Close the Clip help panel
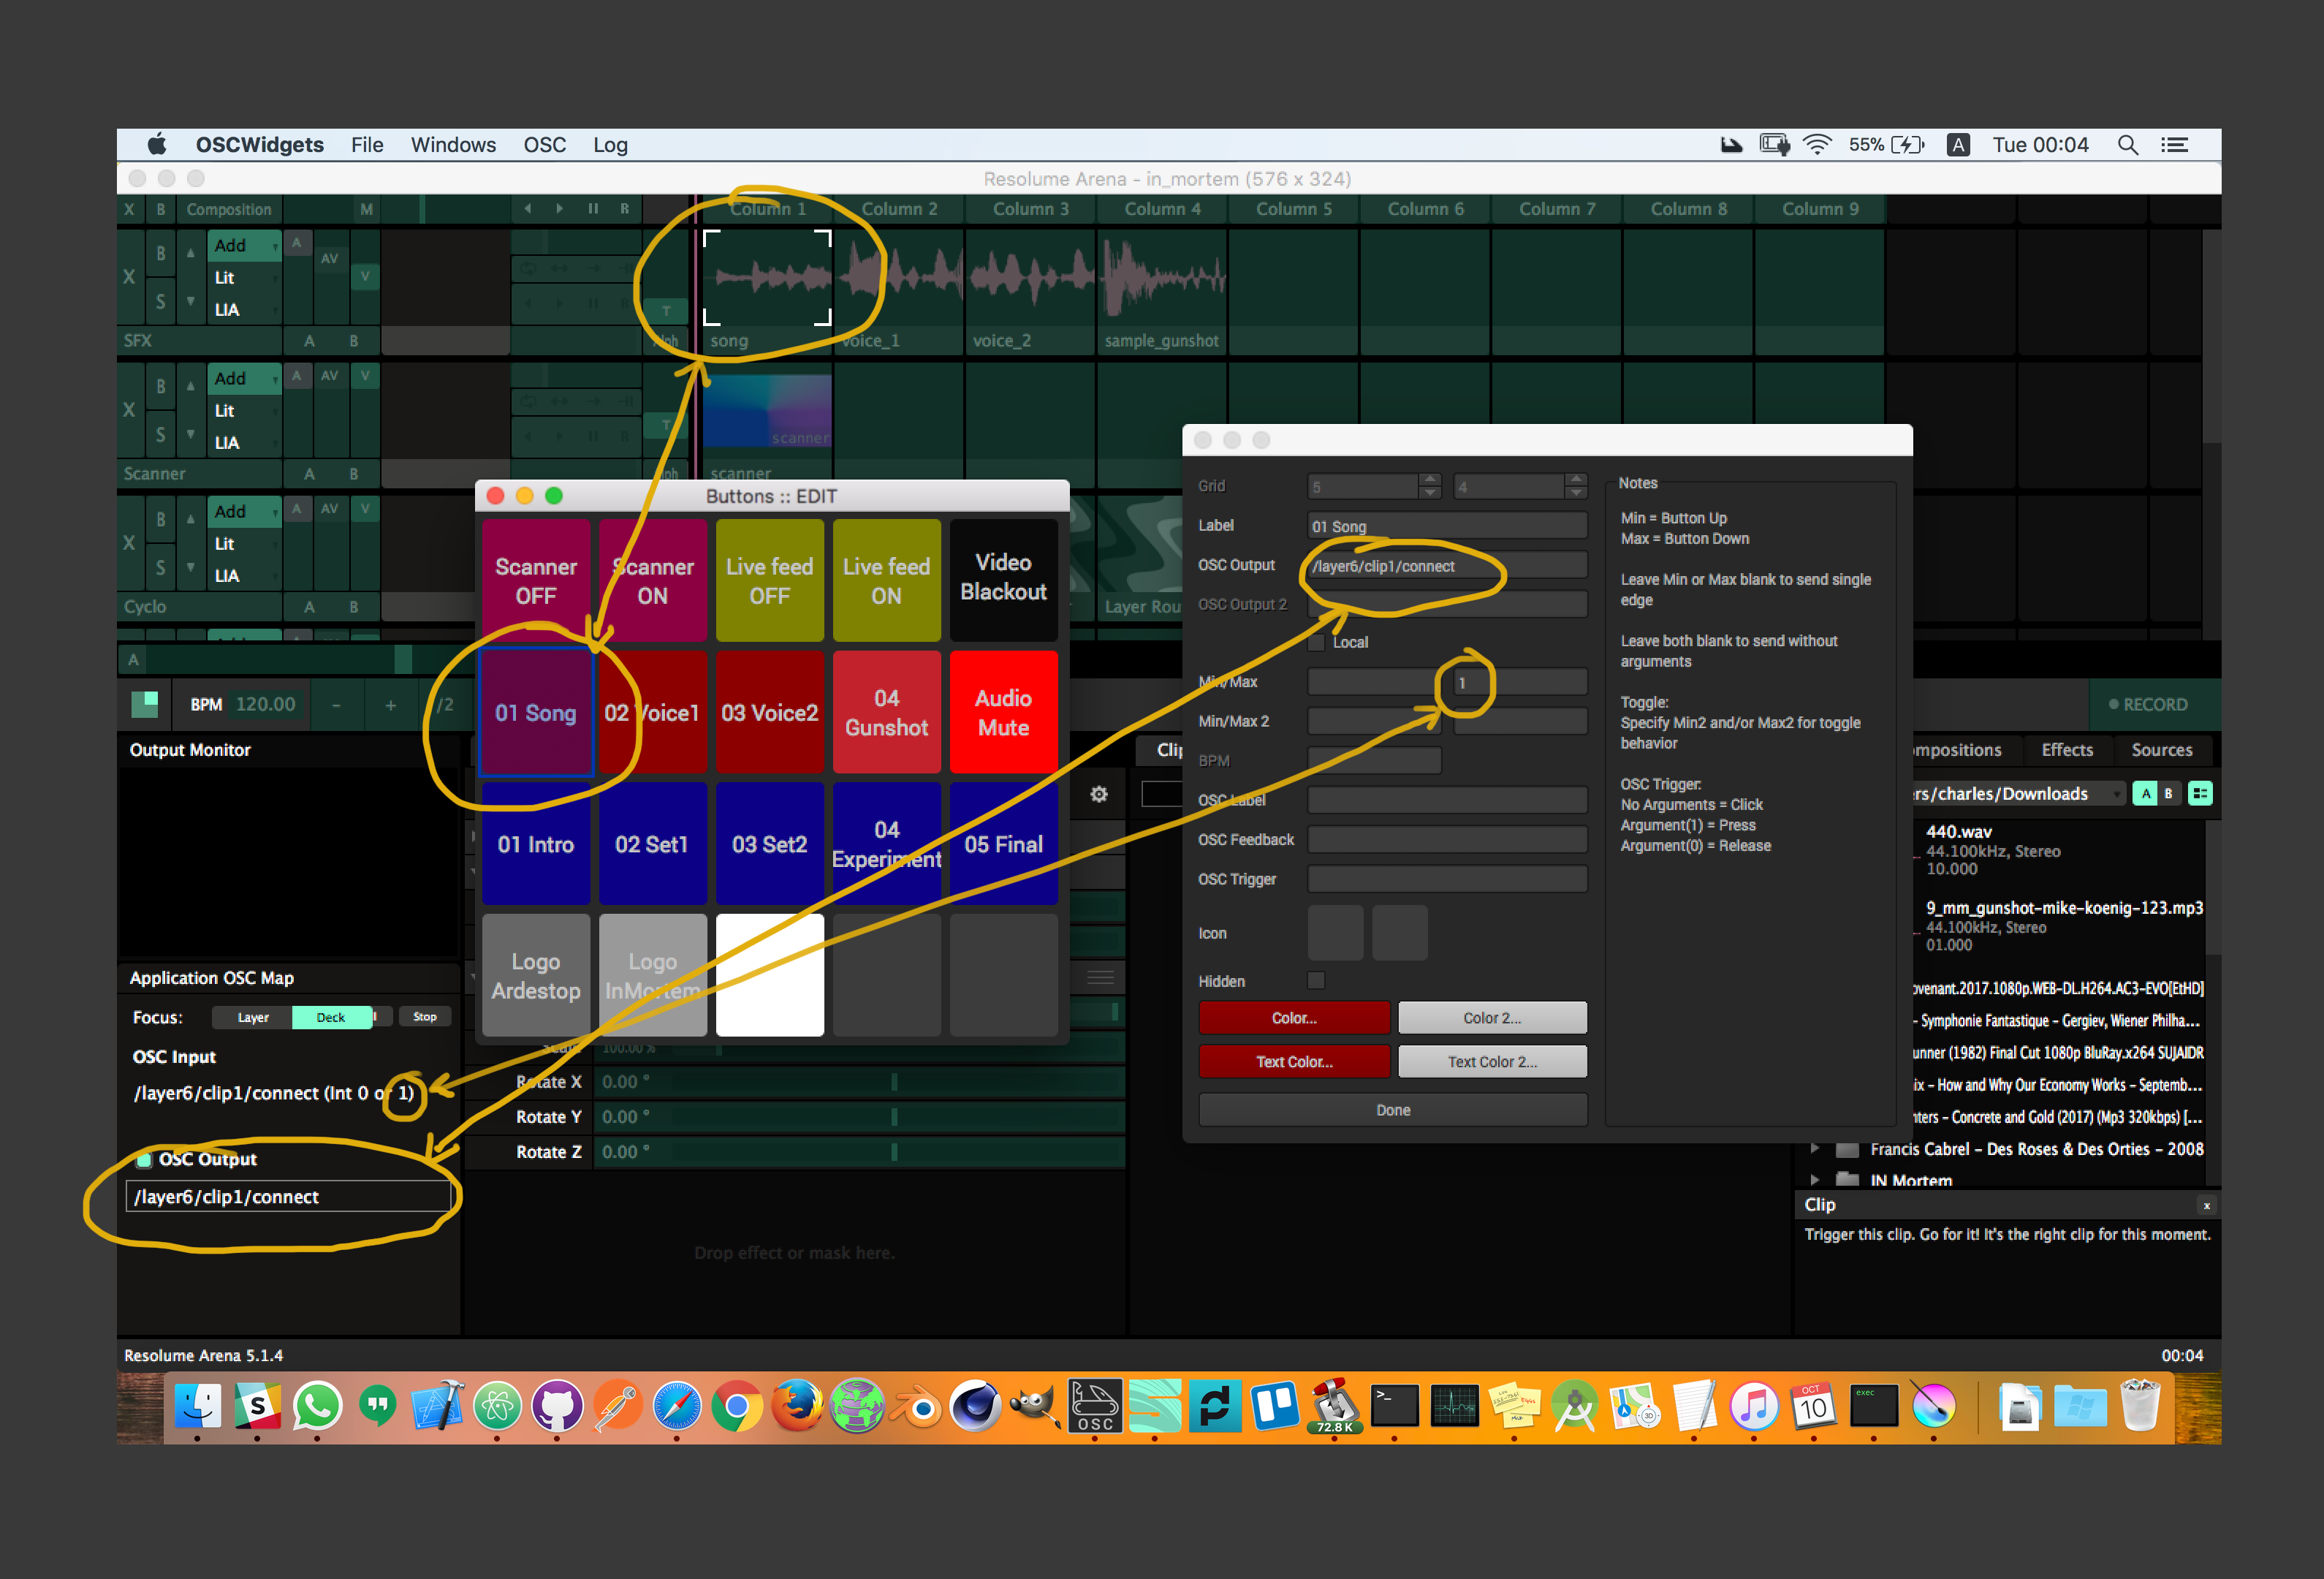2324x1579 pixels. pos(2207,1205)
